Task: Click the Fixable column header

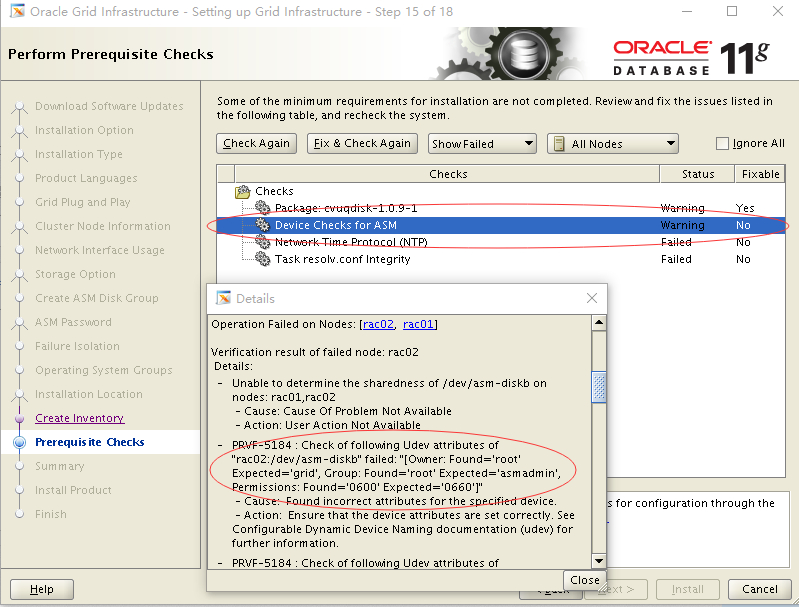Action: coord(760,174)
